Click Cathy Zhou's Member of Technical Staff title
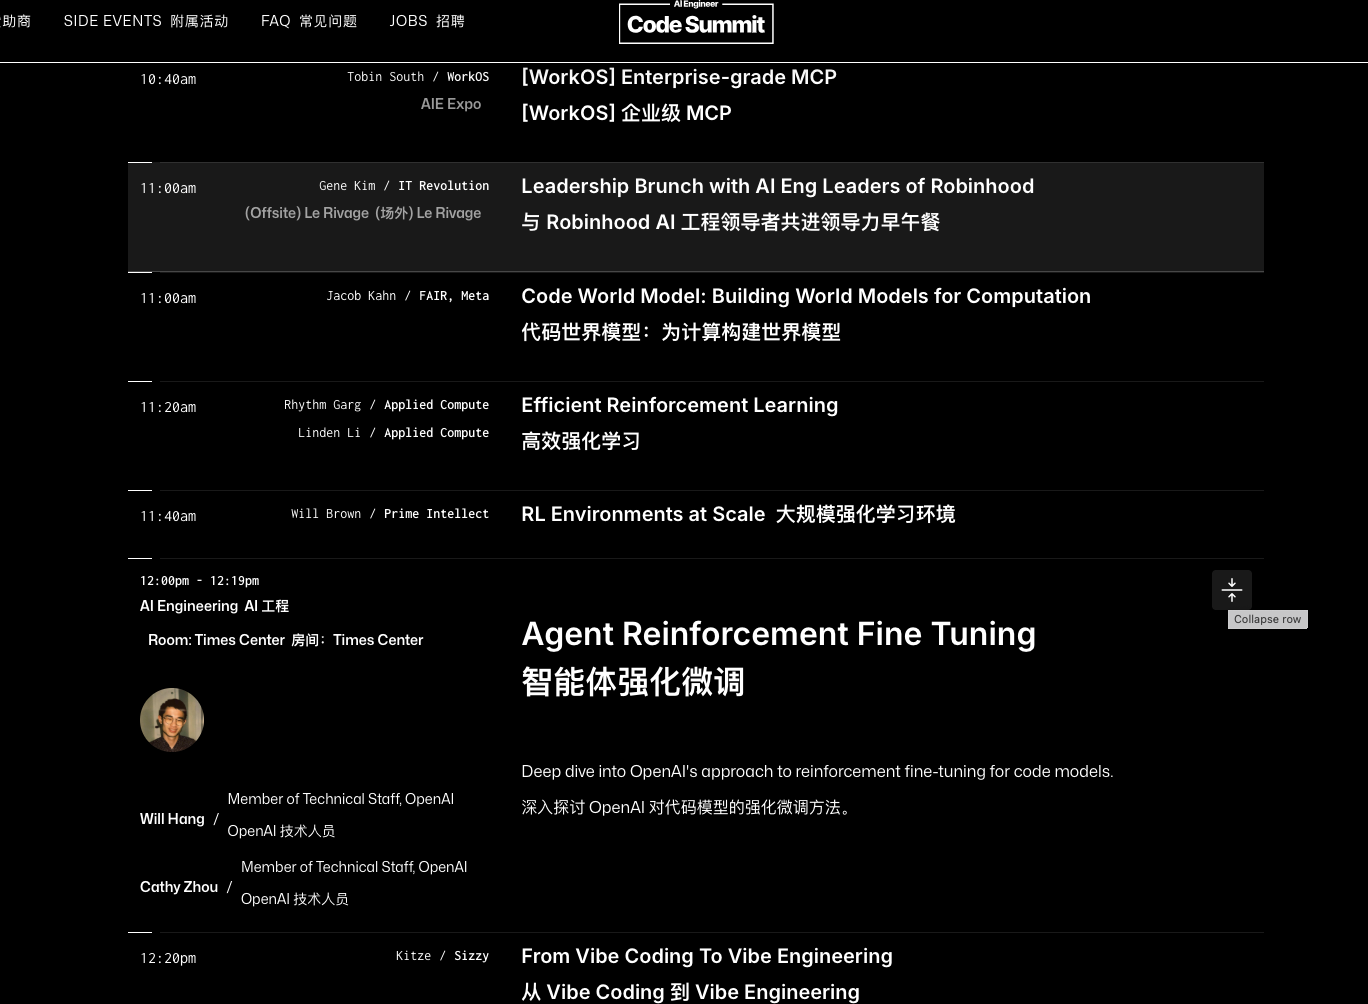 tap(354, 867)
